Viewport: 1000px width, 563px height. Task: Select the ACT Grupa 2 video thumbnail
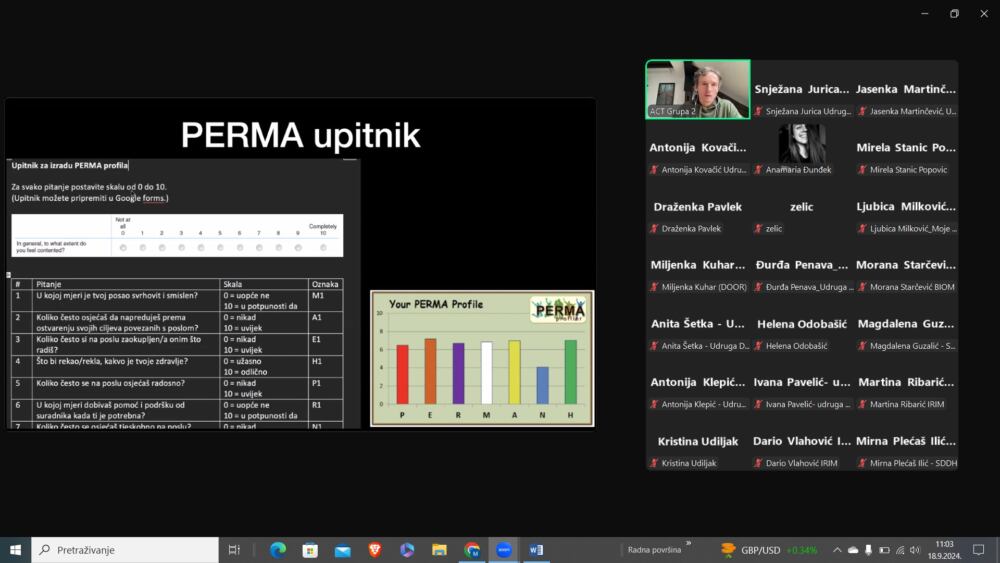[x=698, y=89]
